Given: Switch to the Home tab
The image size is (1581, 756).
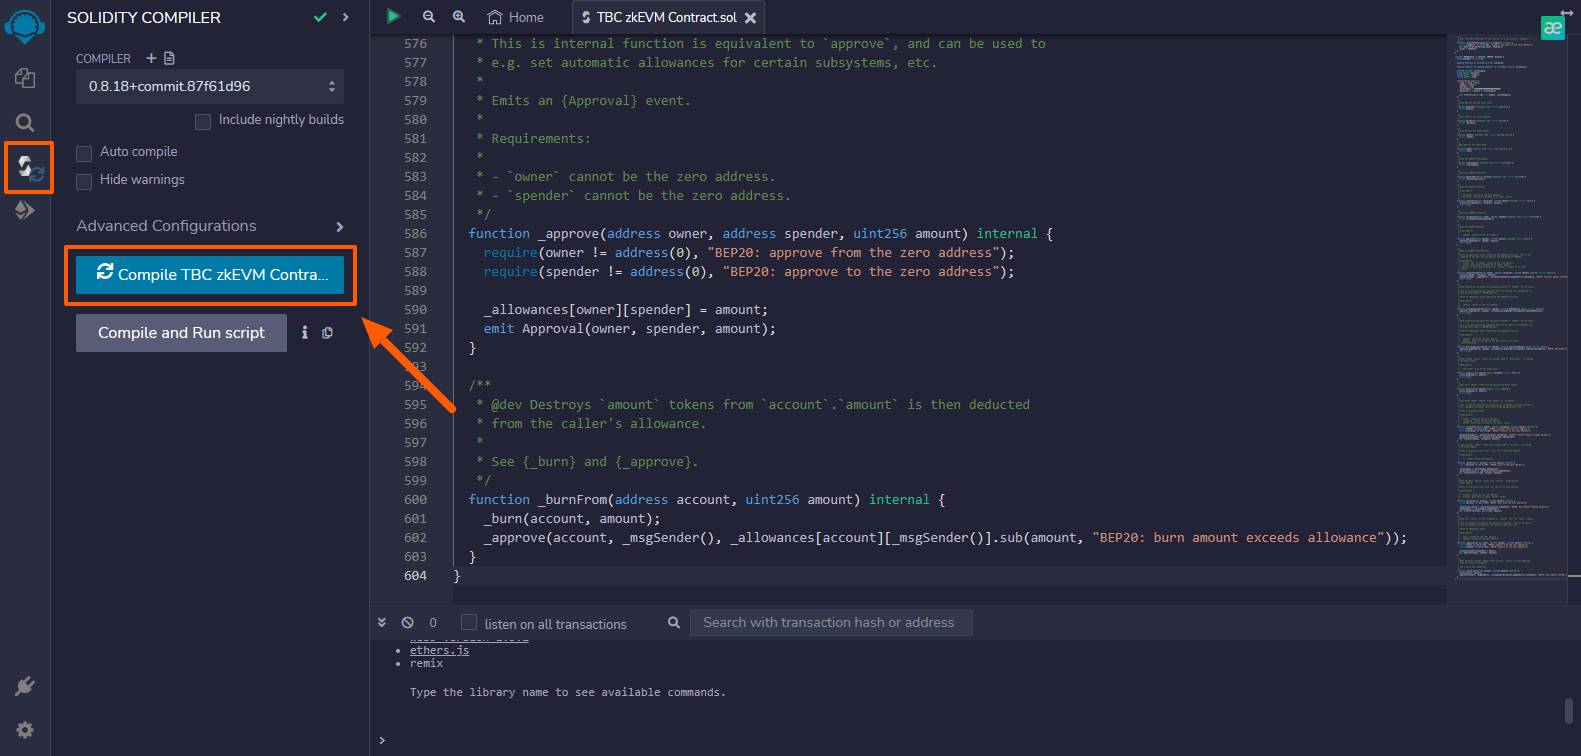Looking at the screenshot, I should click(516, 17).
